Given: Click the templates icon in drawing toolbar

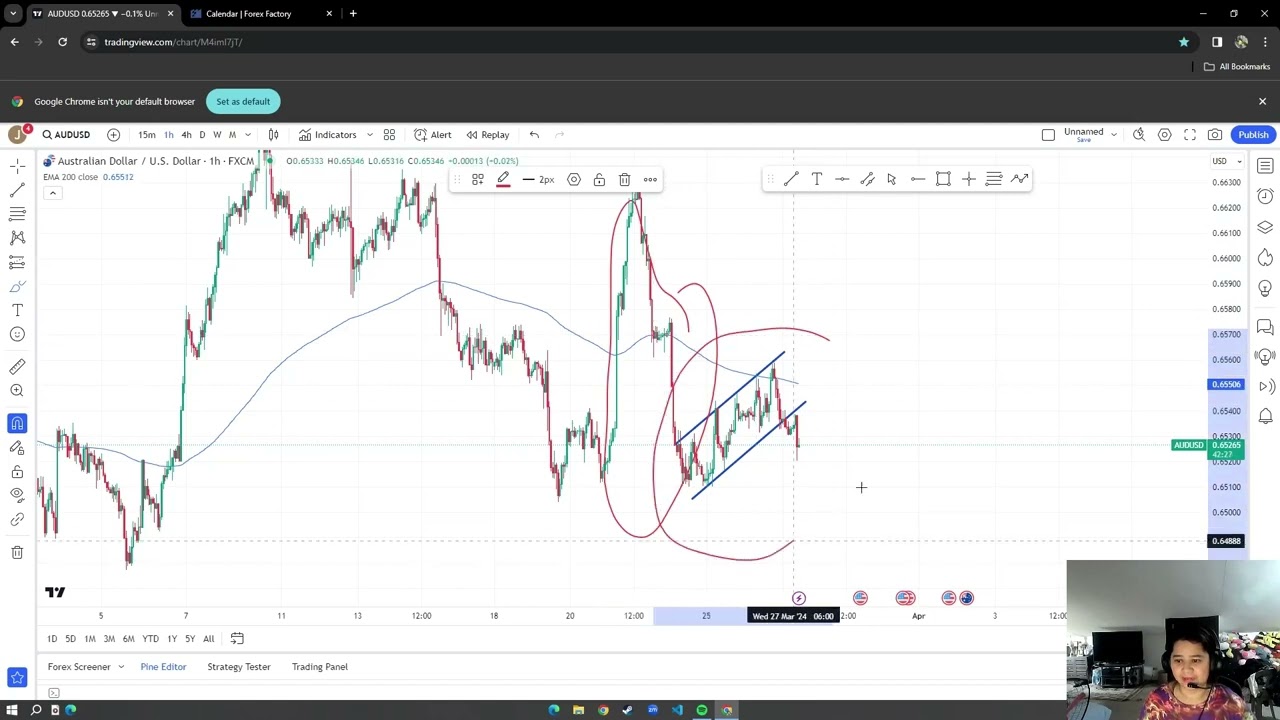Looking at the screenshot, I should coord(478,180).
